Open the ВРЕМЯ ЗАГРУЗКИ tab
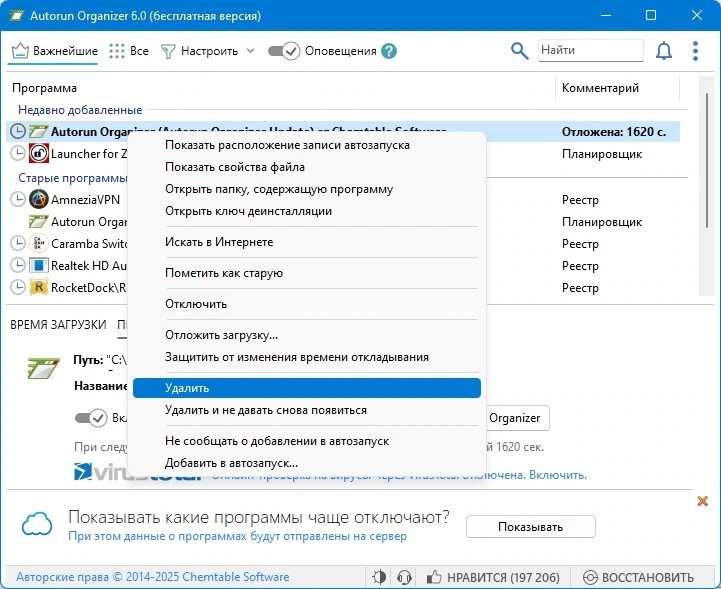 [58, 325]
